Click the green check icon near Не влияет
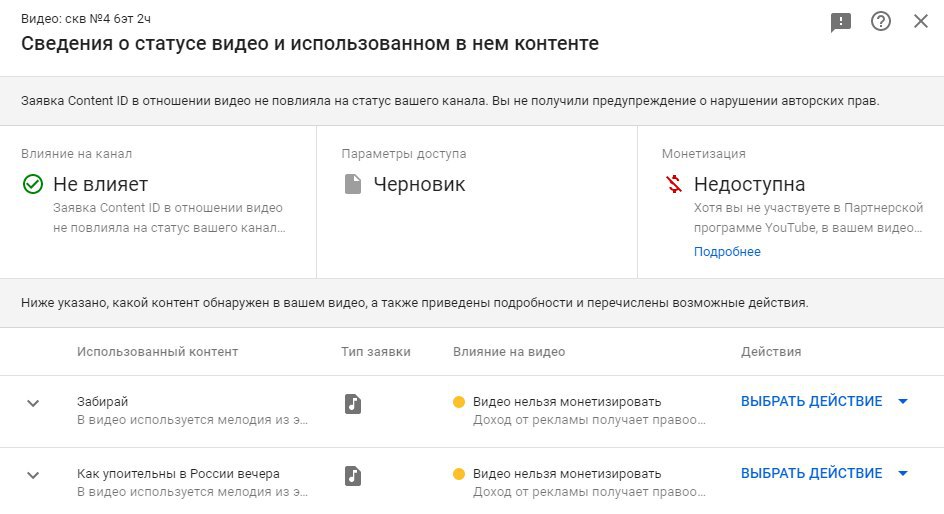The width and height of the screenshot is (944, 514). 33,184
